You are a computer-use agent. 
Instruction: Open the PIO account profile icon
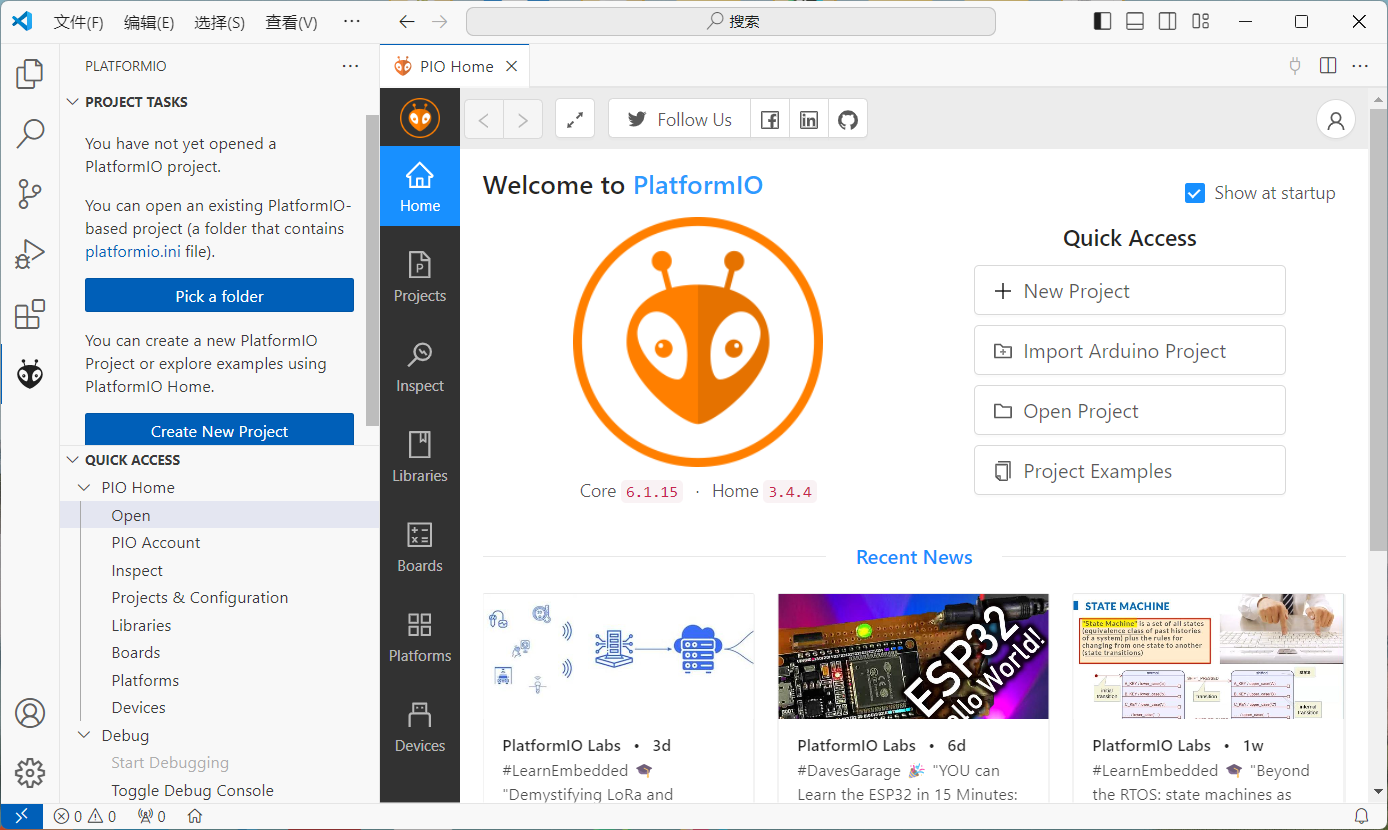[1335, 120]
